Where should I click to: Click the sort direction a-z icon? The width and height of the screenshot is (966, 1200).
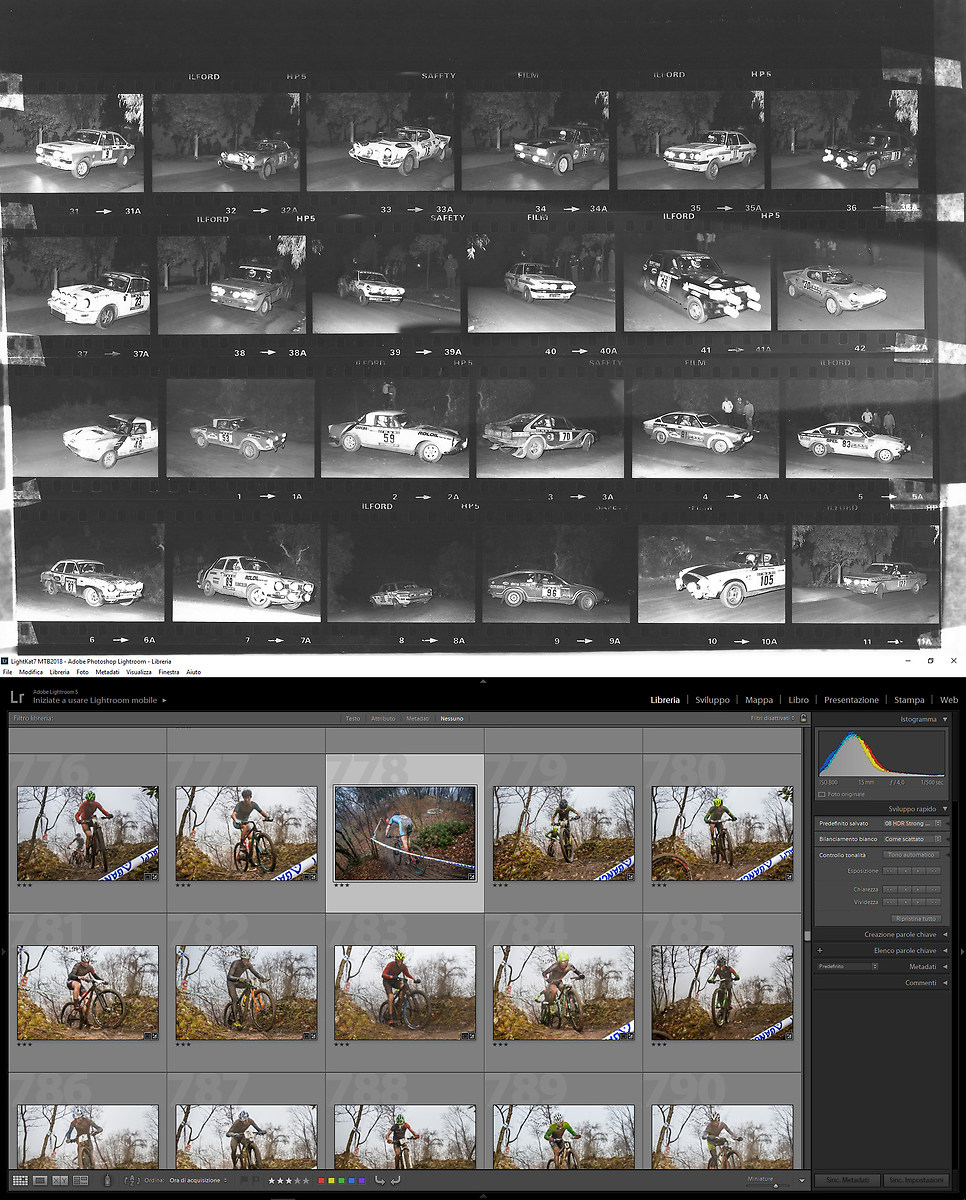(132, 1181)
